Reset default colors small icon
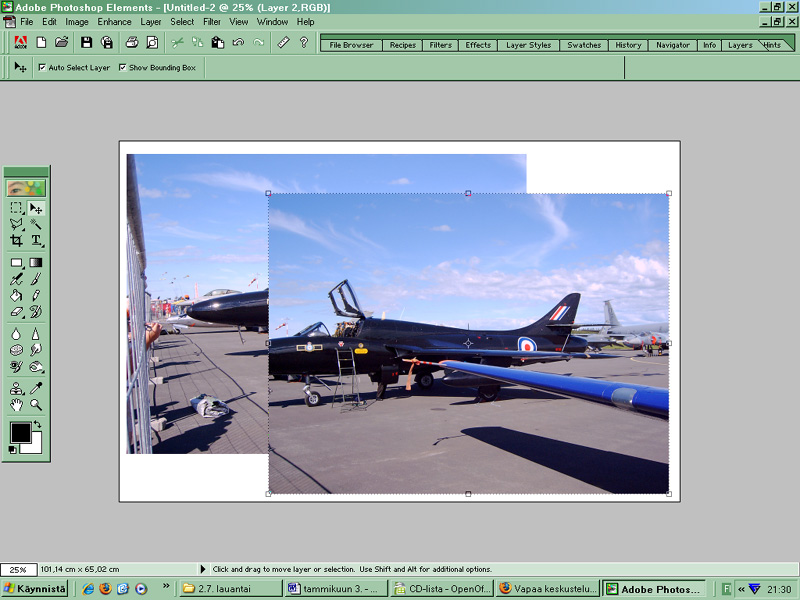The height and width of the screenshot is (600, 800). [x=13, y=449]
